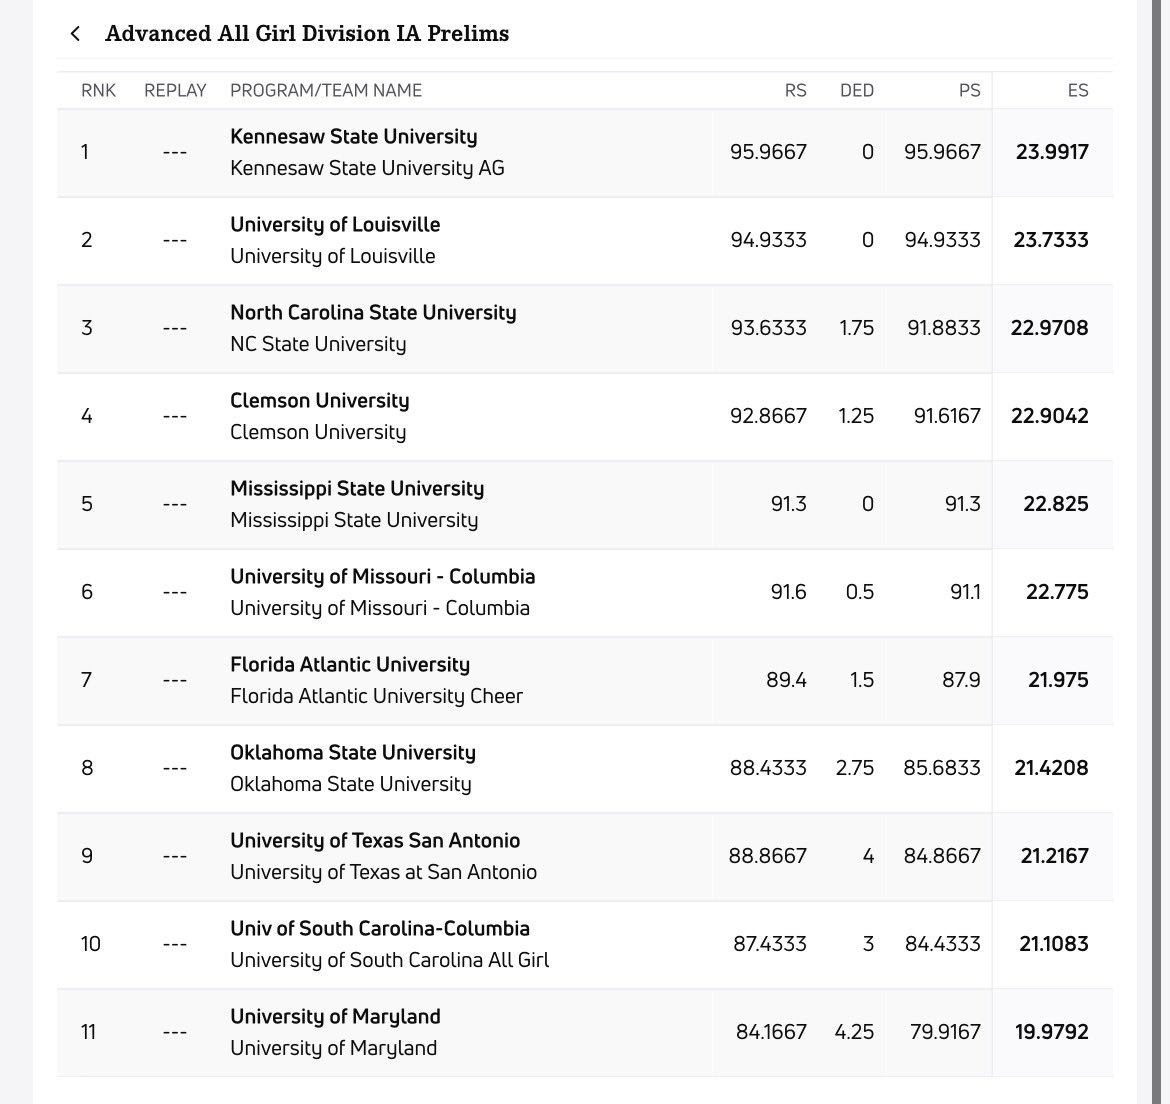Click the RNK column header
Screen dimensions: 1170x1104
click(x=98, y=91)
